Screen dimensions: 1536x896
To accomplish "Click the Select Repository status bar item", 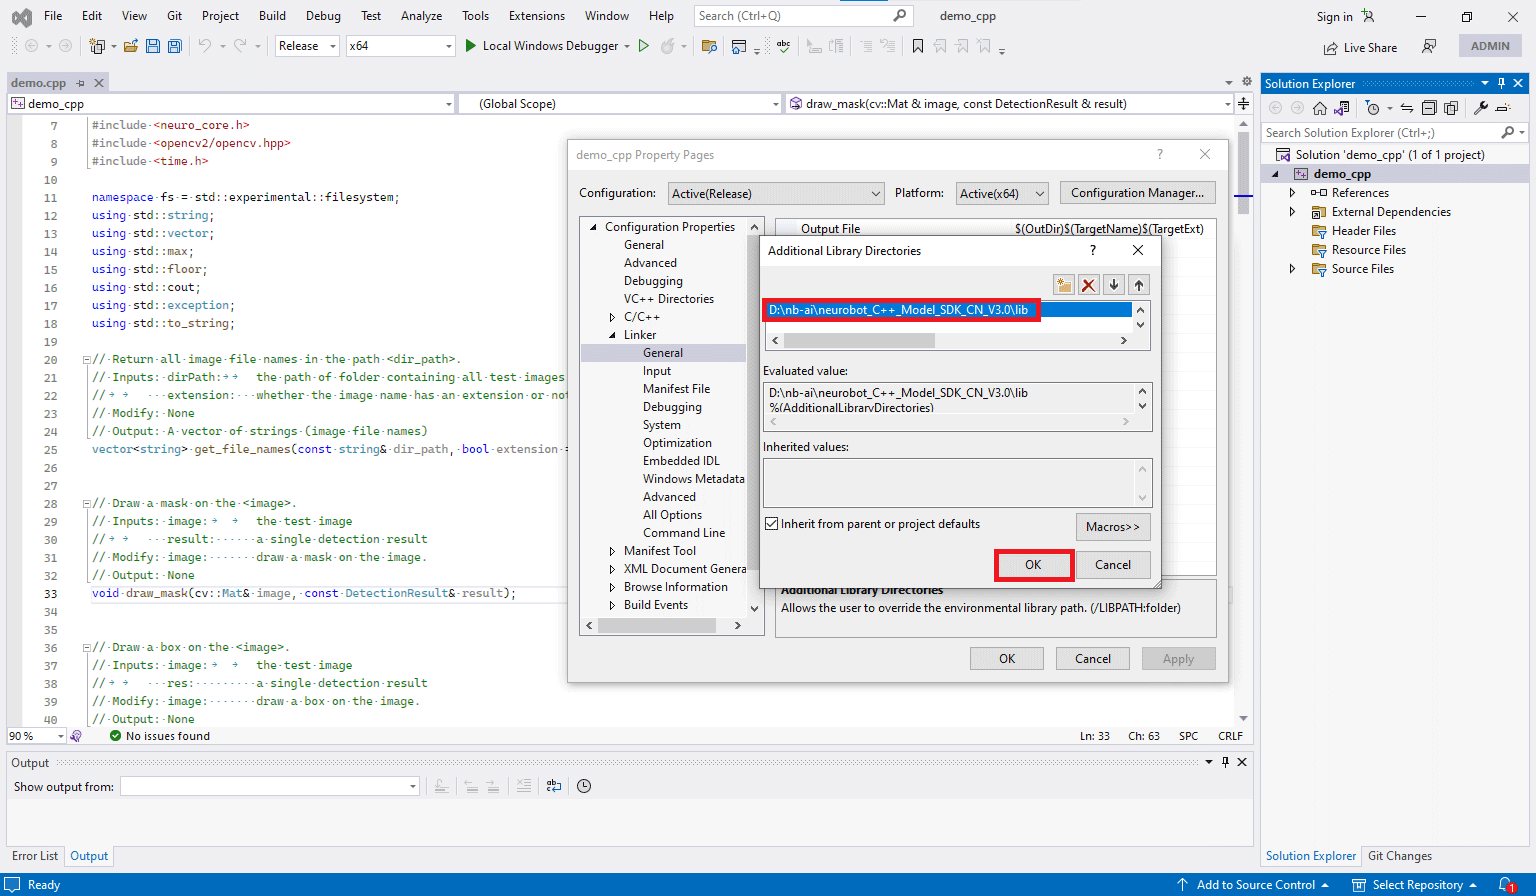I will [1414, 885].
